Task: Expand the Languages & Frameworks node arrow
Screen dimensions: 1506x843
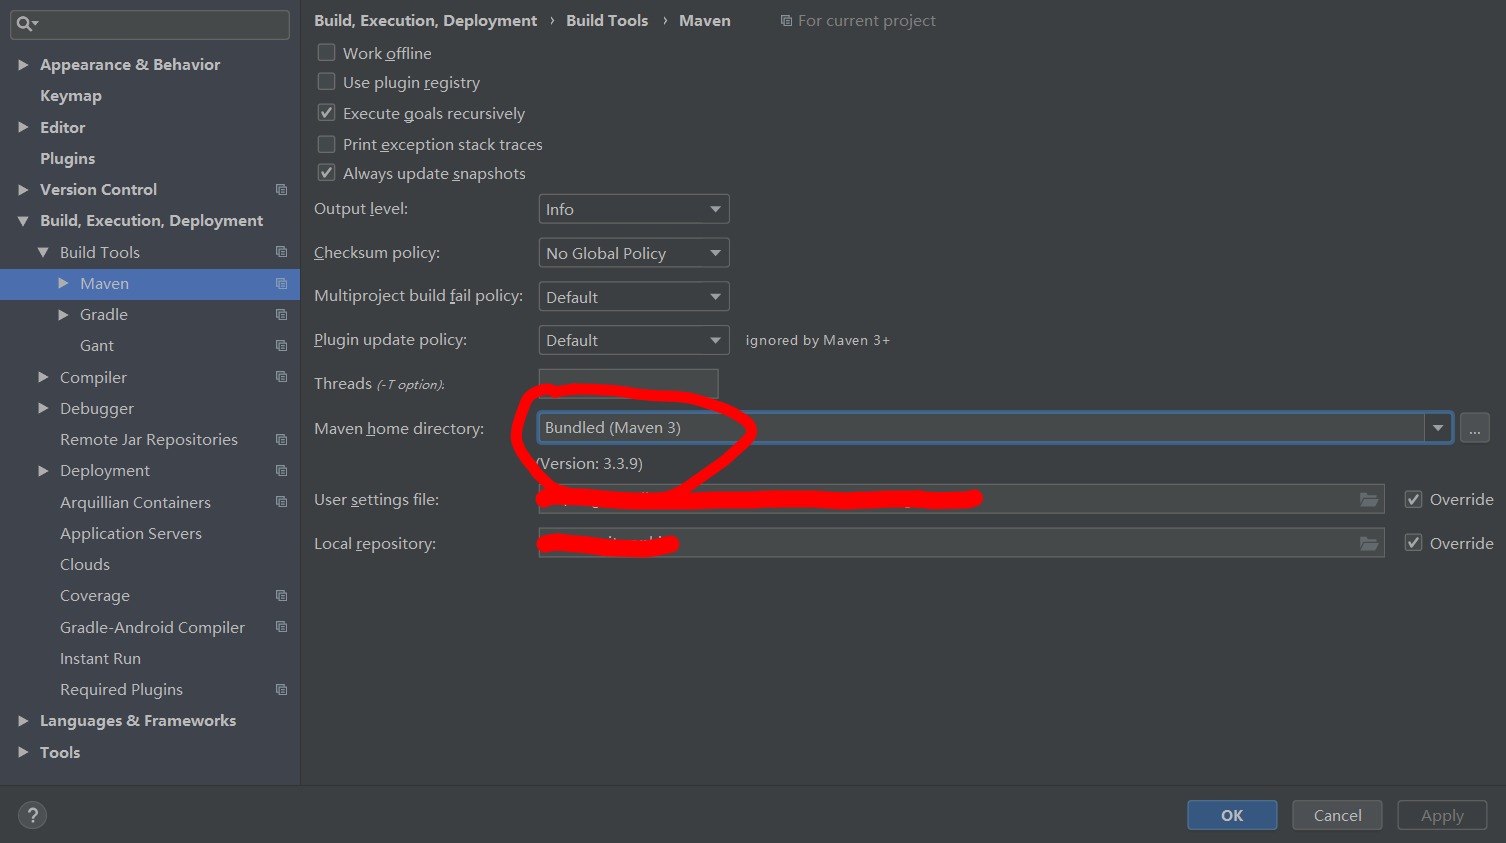Action: tap(23, 721)
